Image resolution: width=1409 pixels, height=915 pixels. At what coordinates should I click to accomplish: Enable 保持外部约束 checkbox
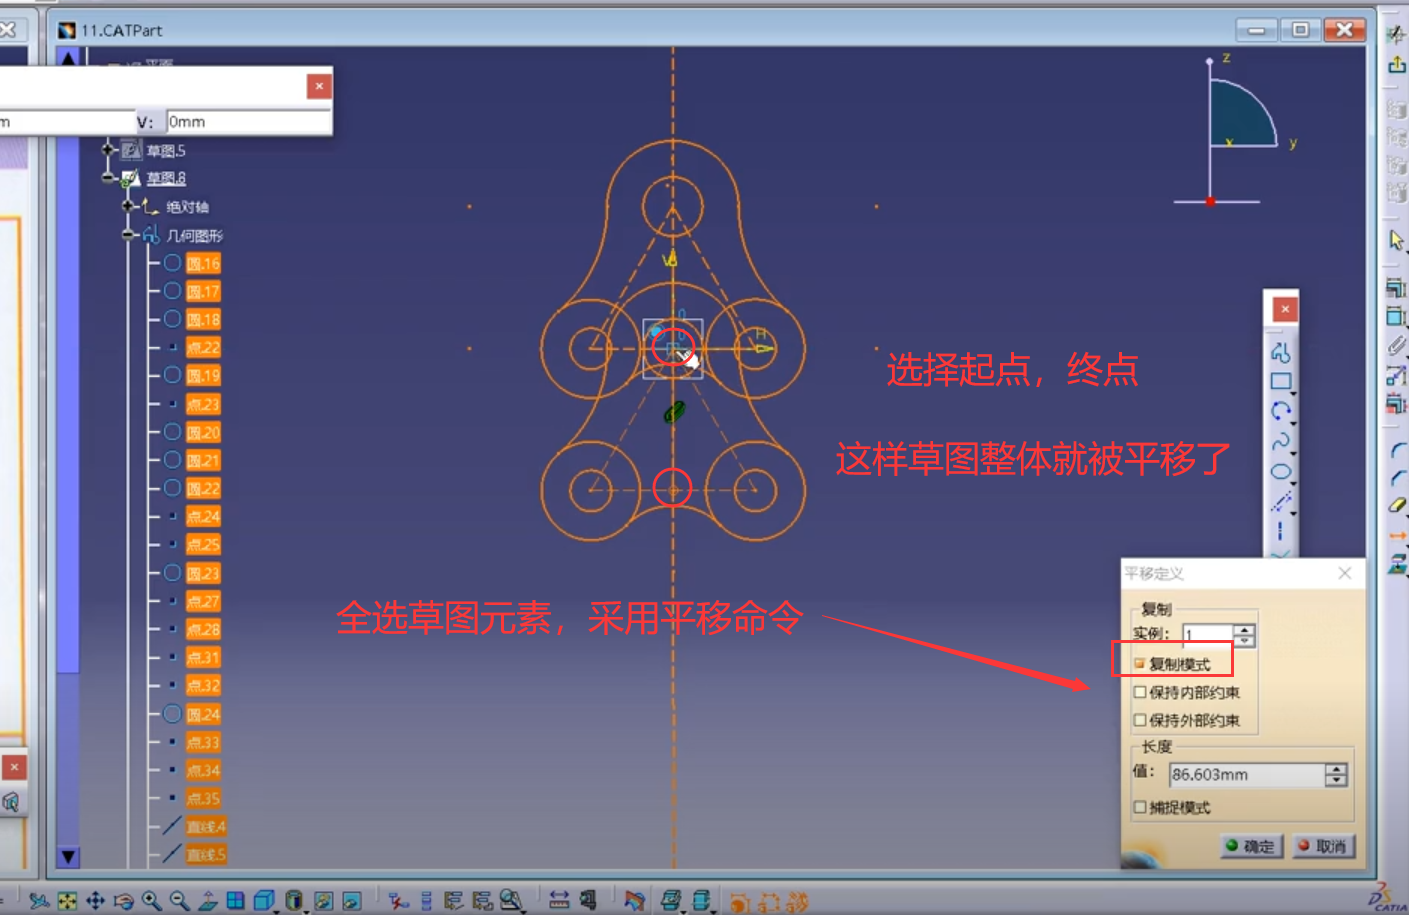pos(1139,720)
